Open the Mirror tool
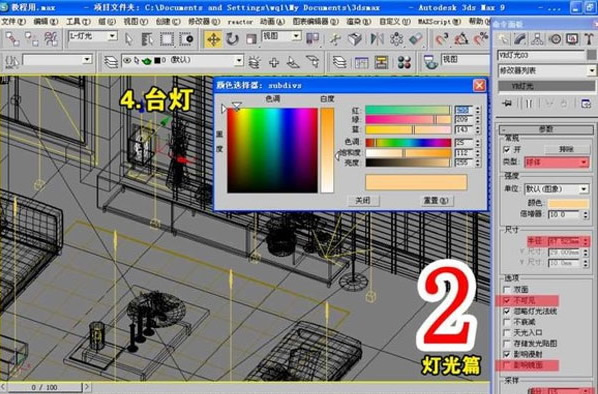598x394 pixels. tap(377, 39)
